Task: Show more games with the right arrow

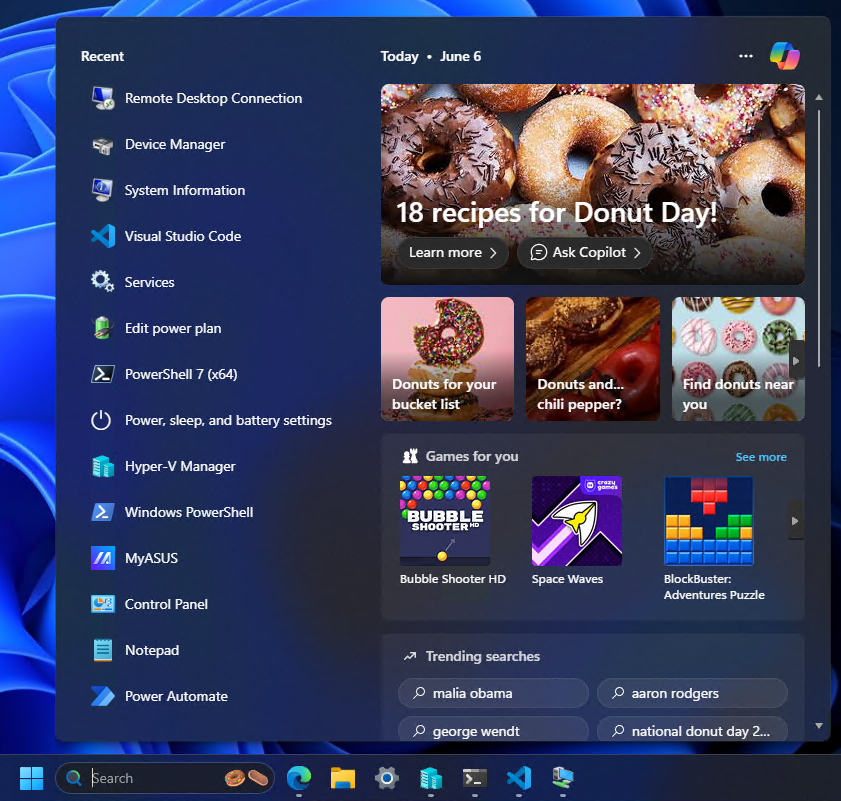Action: 795,520
